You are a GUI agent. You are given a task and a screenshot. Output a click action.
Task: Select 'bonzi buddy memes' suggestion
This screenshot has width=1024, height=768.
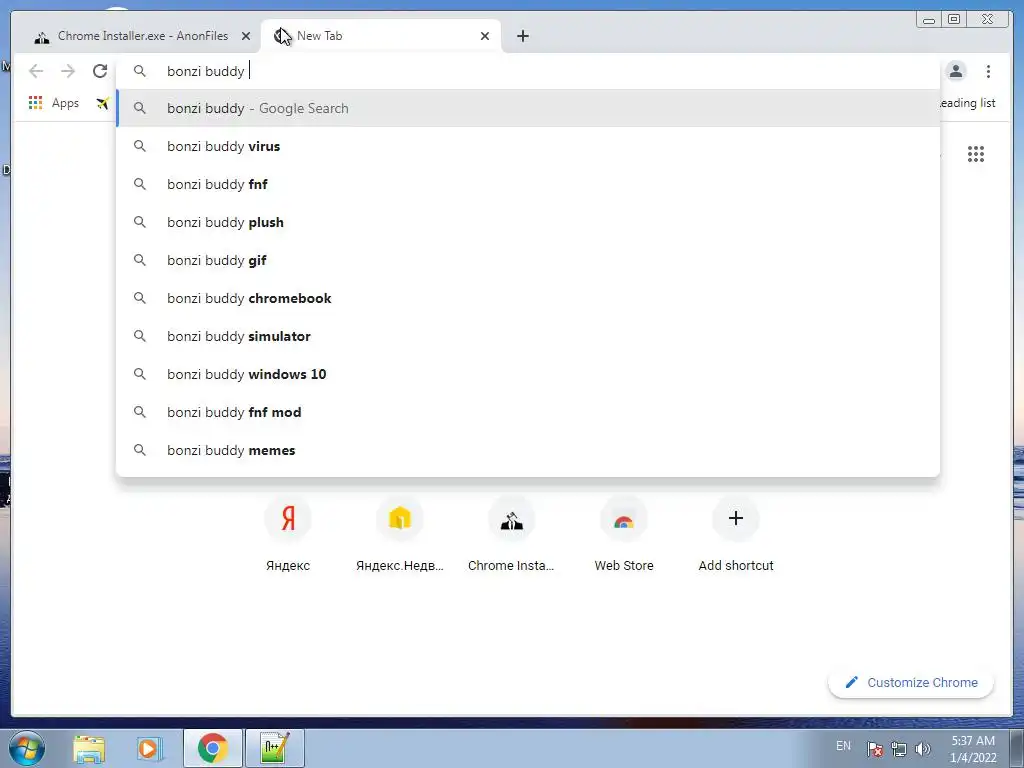[528, 450]
